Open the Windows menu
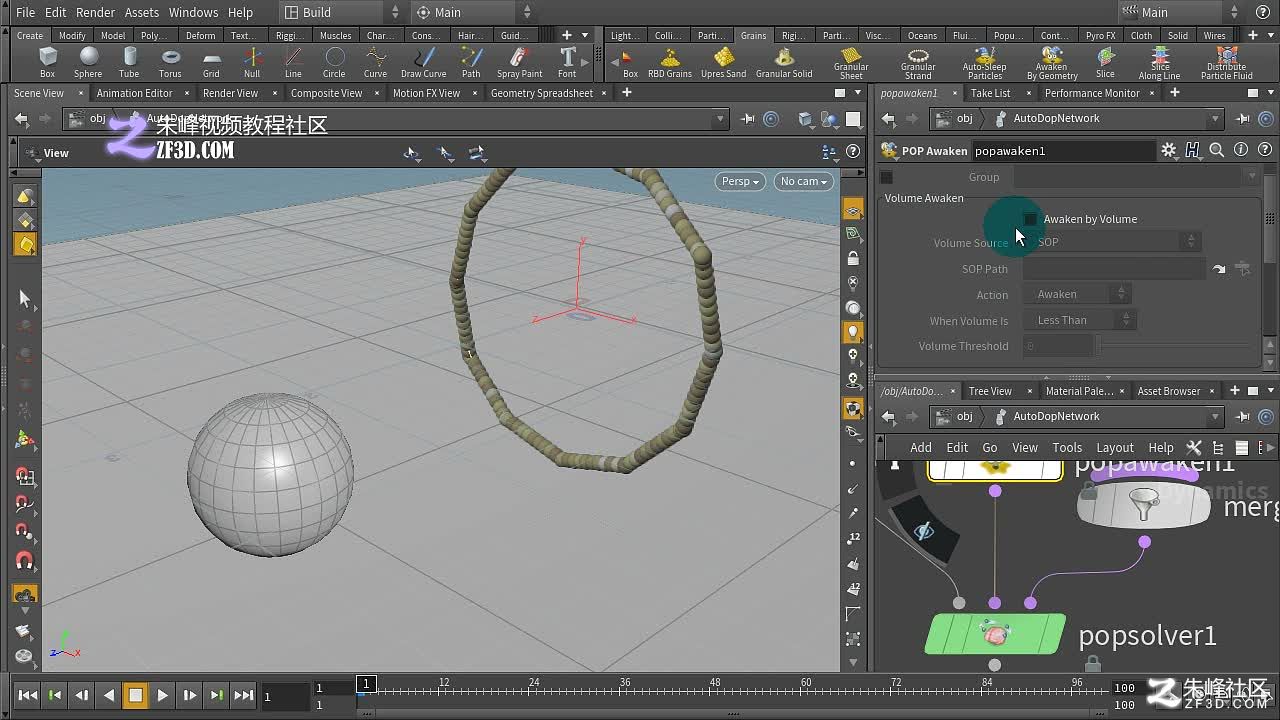Image resolution: width=1280 pixels, height=720 pixels. tap(193, 12)
